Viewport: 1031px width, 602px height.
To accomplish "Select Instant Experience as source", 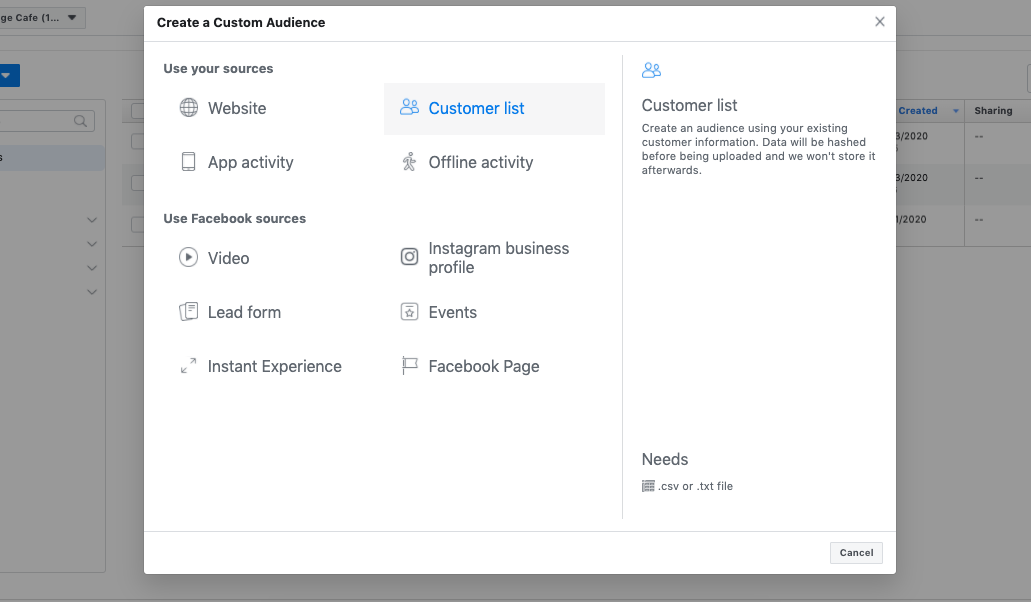I will (x=274, y=366).
